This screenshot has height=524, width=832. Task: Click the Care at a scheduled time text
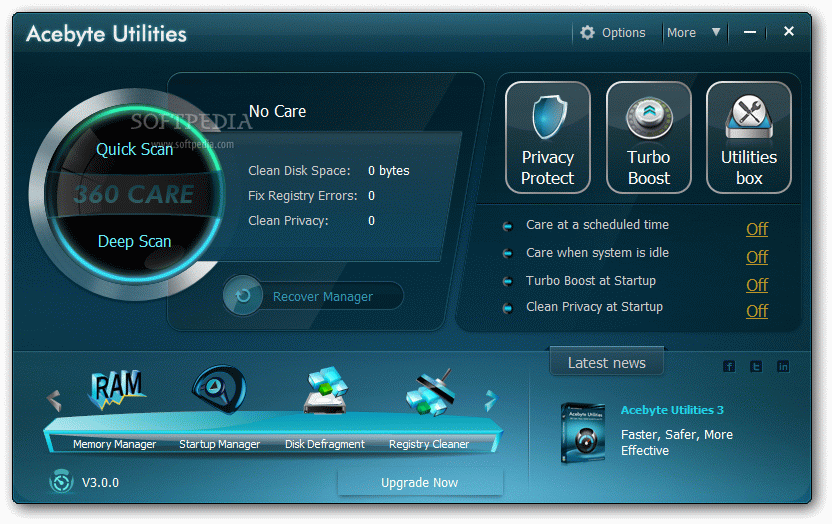click(597, 225)
